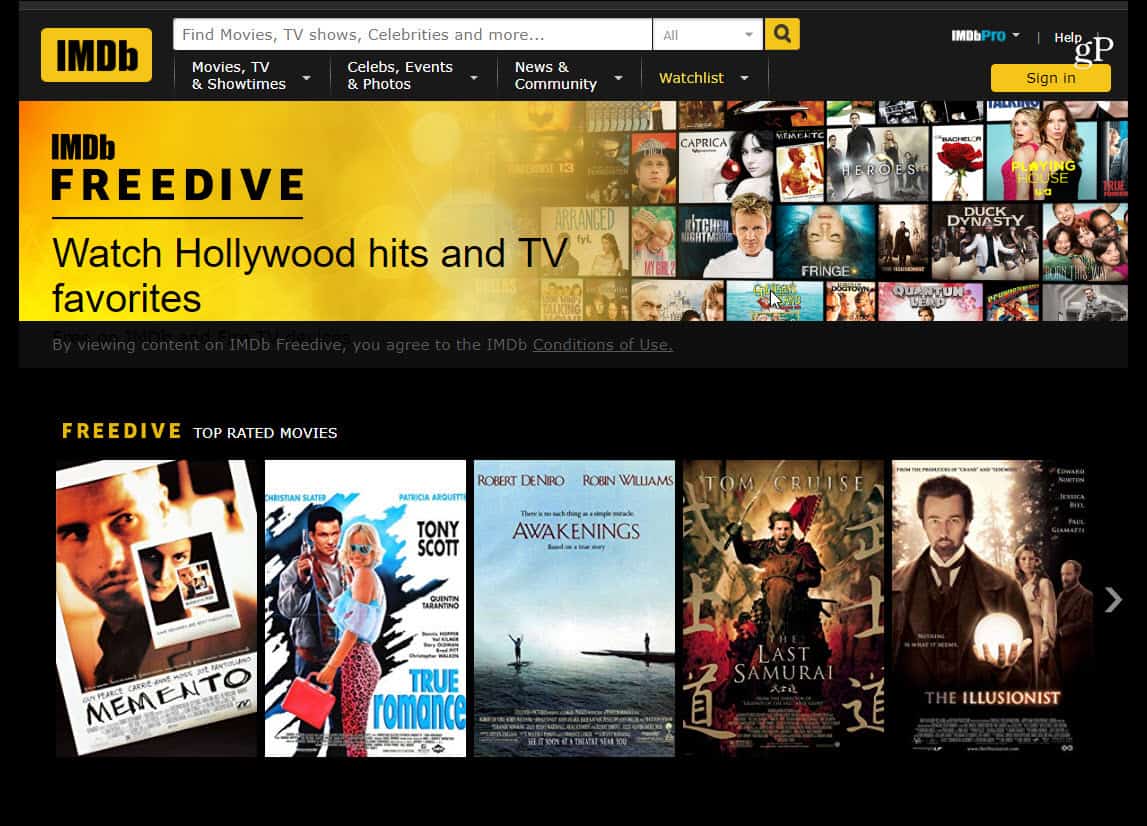Open the True Romance movie poster
The image size is (1147, 826).
tap(365, 607)
